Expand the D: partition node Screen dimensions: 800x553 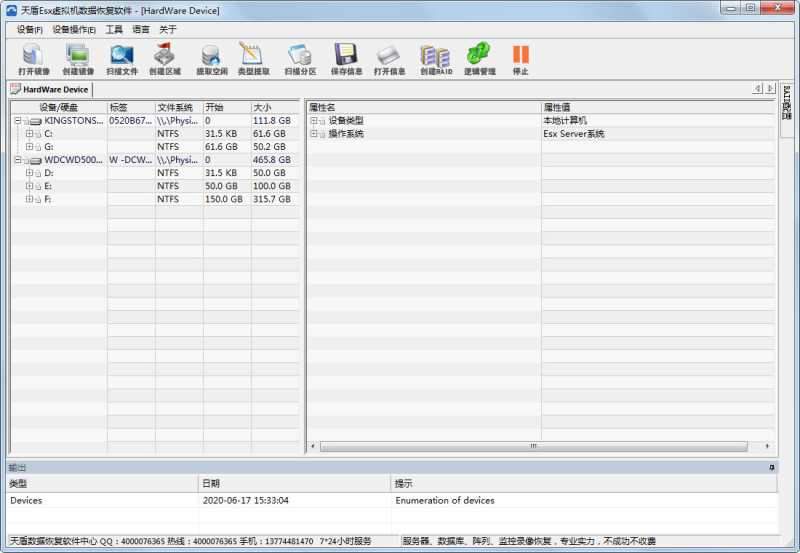29,173
